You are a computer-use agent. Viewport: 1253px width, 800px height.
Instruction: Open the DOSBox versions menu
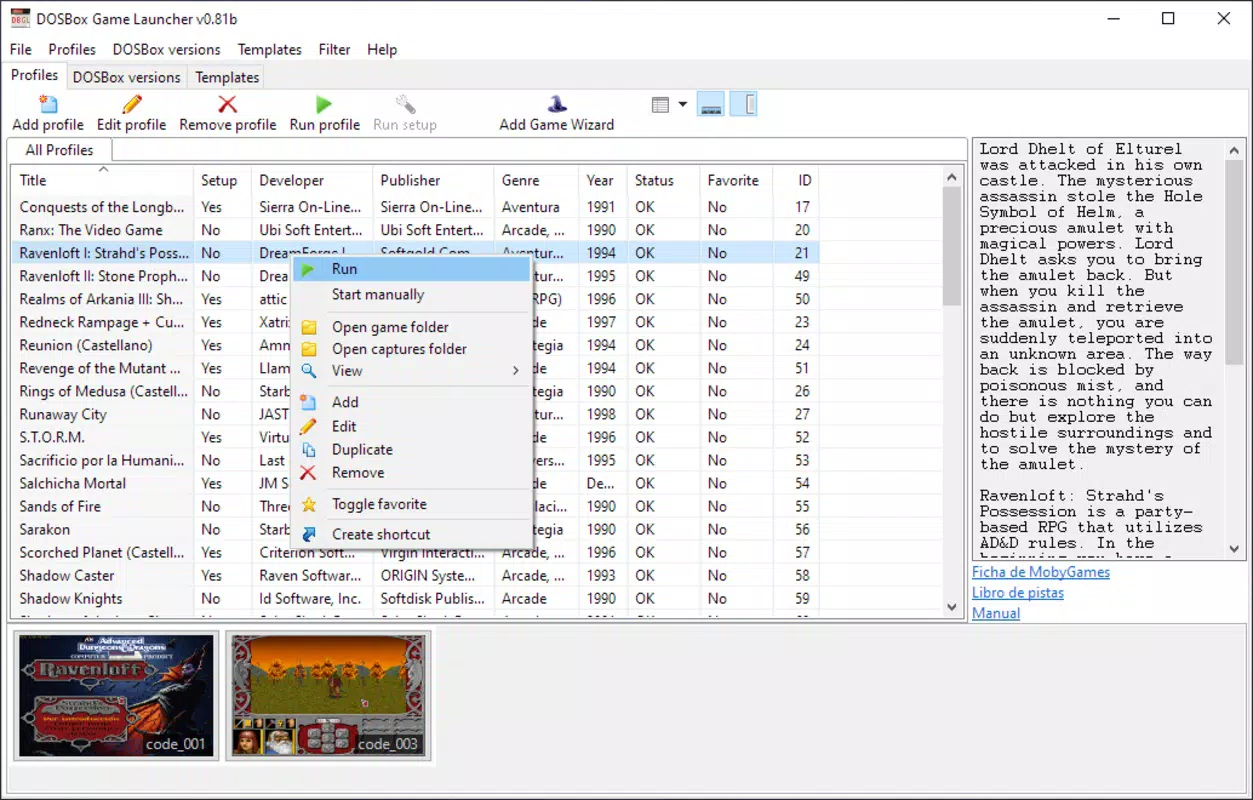166,49
